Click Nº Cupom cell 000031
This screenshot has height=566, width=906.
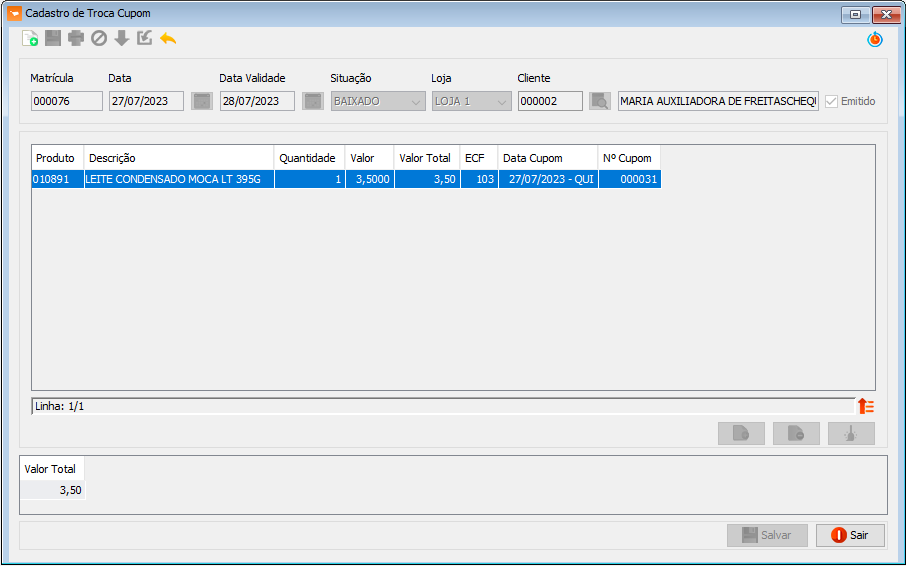[x=630, y=179]
